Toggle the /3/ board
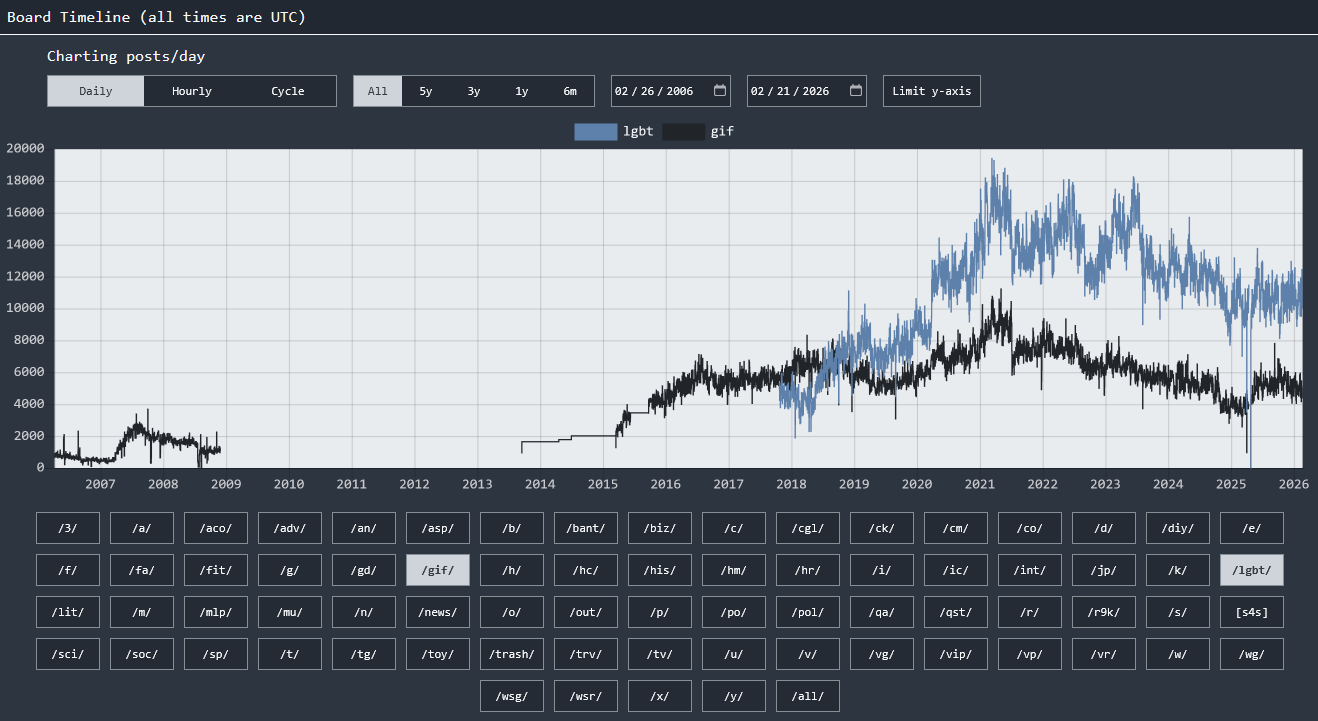 point(68,528)
